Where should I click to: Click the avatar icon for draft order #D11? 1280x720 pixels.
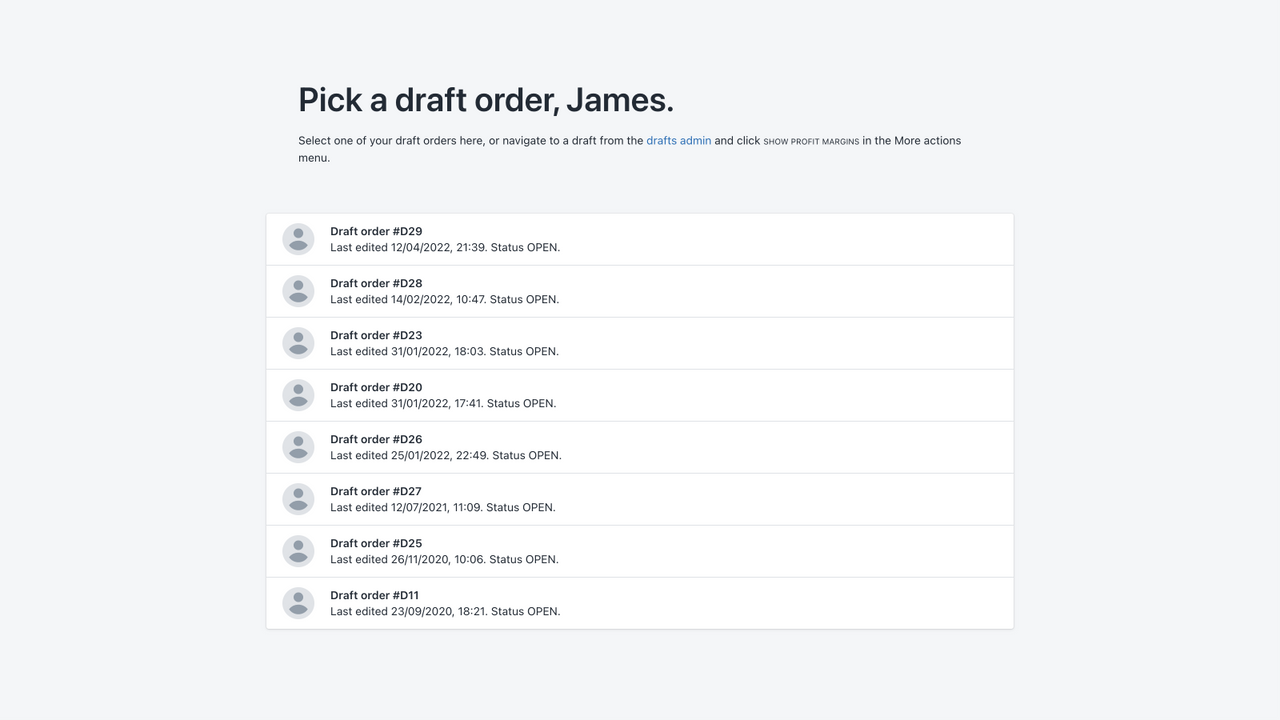(298, 603)
